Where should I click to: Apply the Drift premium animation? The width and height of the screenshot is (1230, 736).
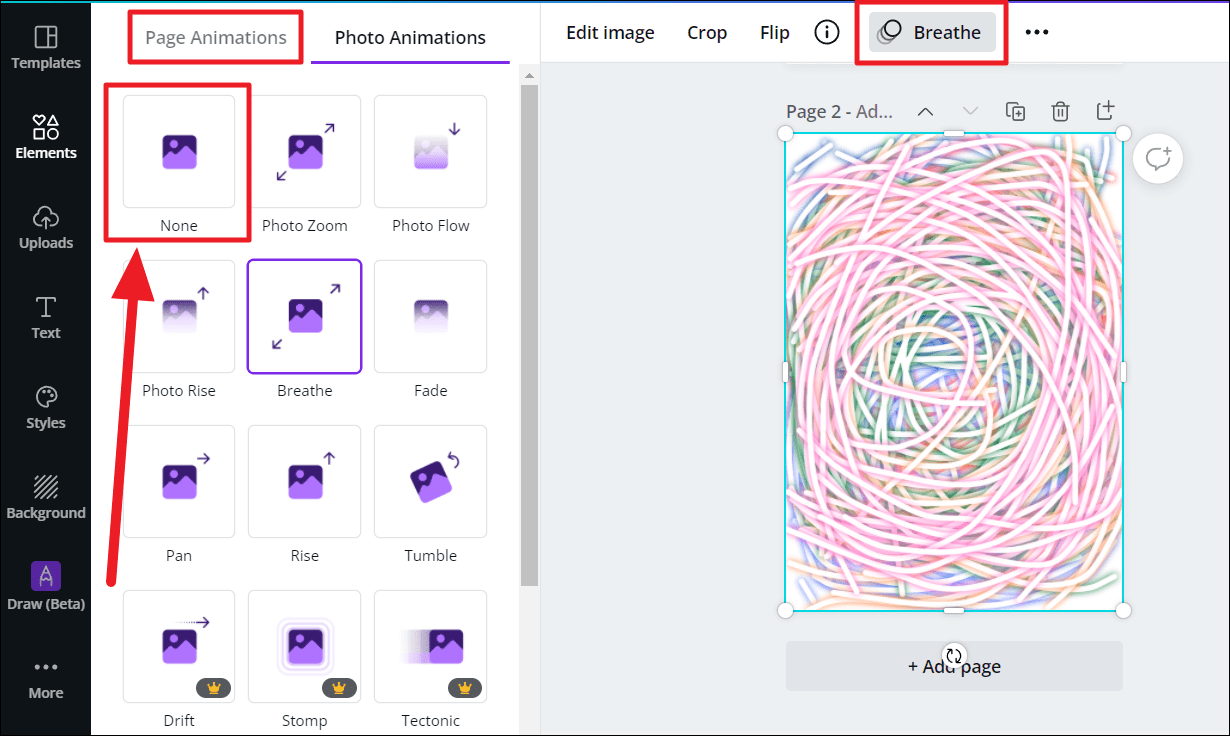[x=179, y=646]
